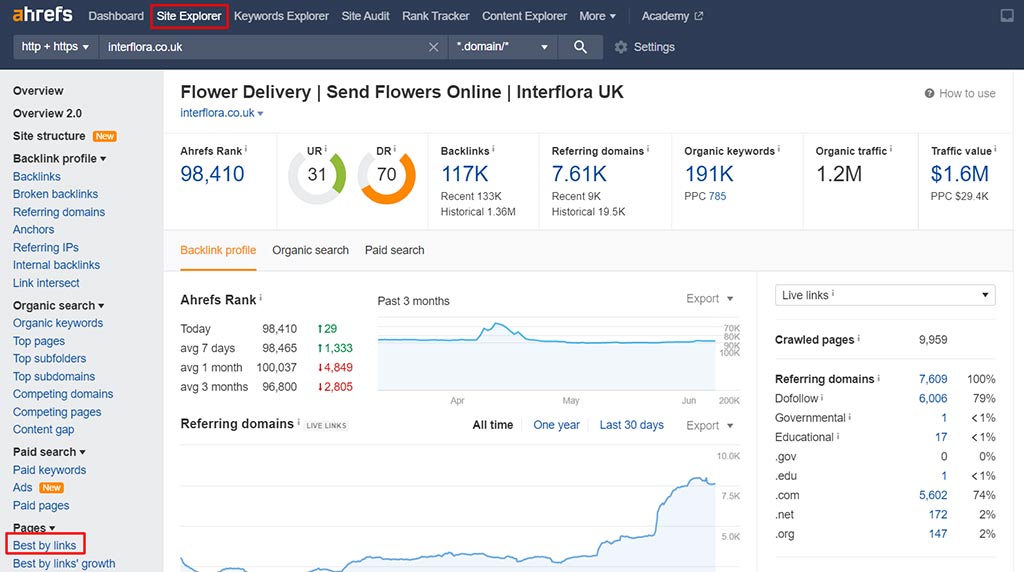Click info icon beside Ahrefs Rank metric
This screenshot has height=572, width=1024.
point(246,150)
